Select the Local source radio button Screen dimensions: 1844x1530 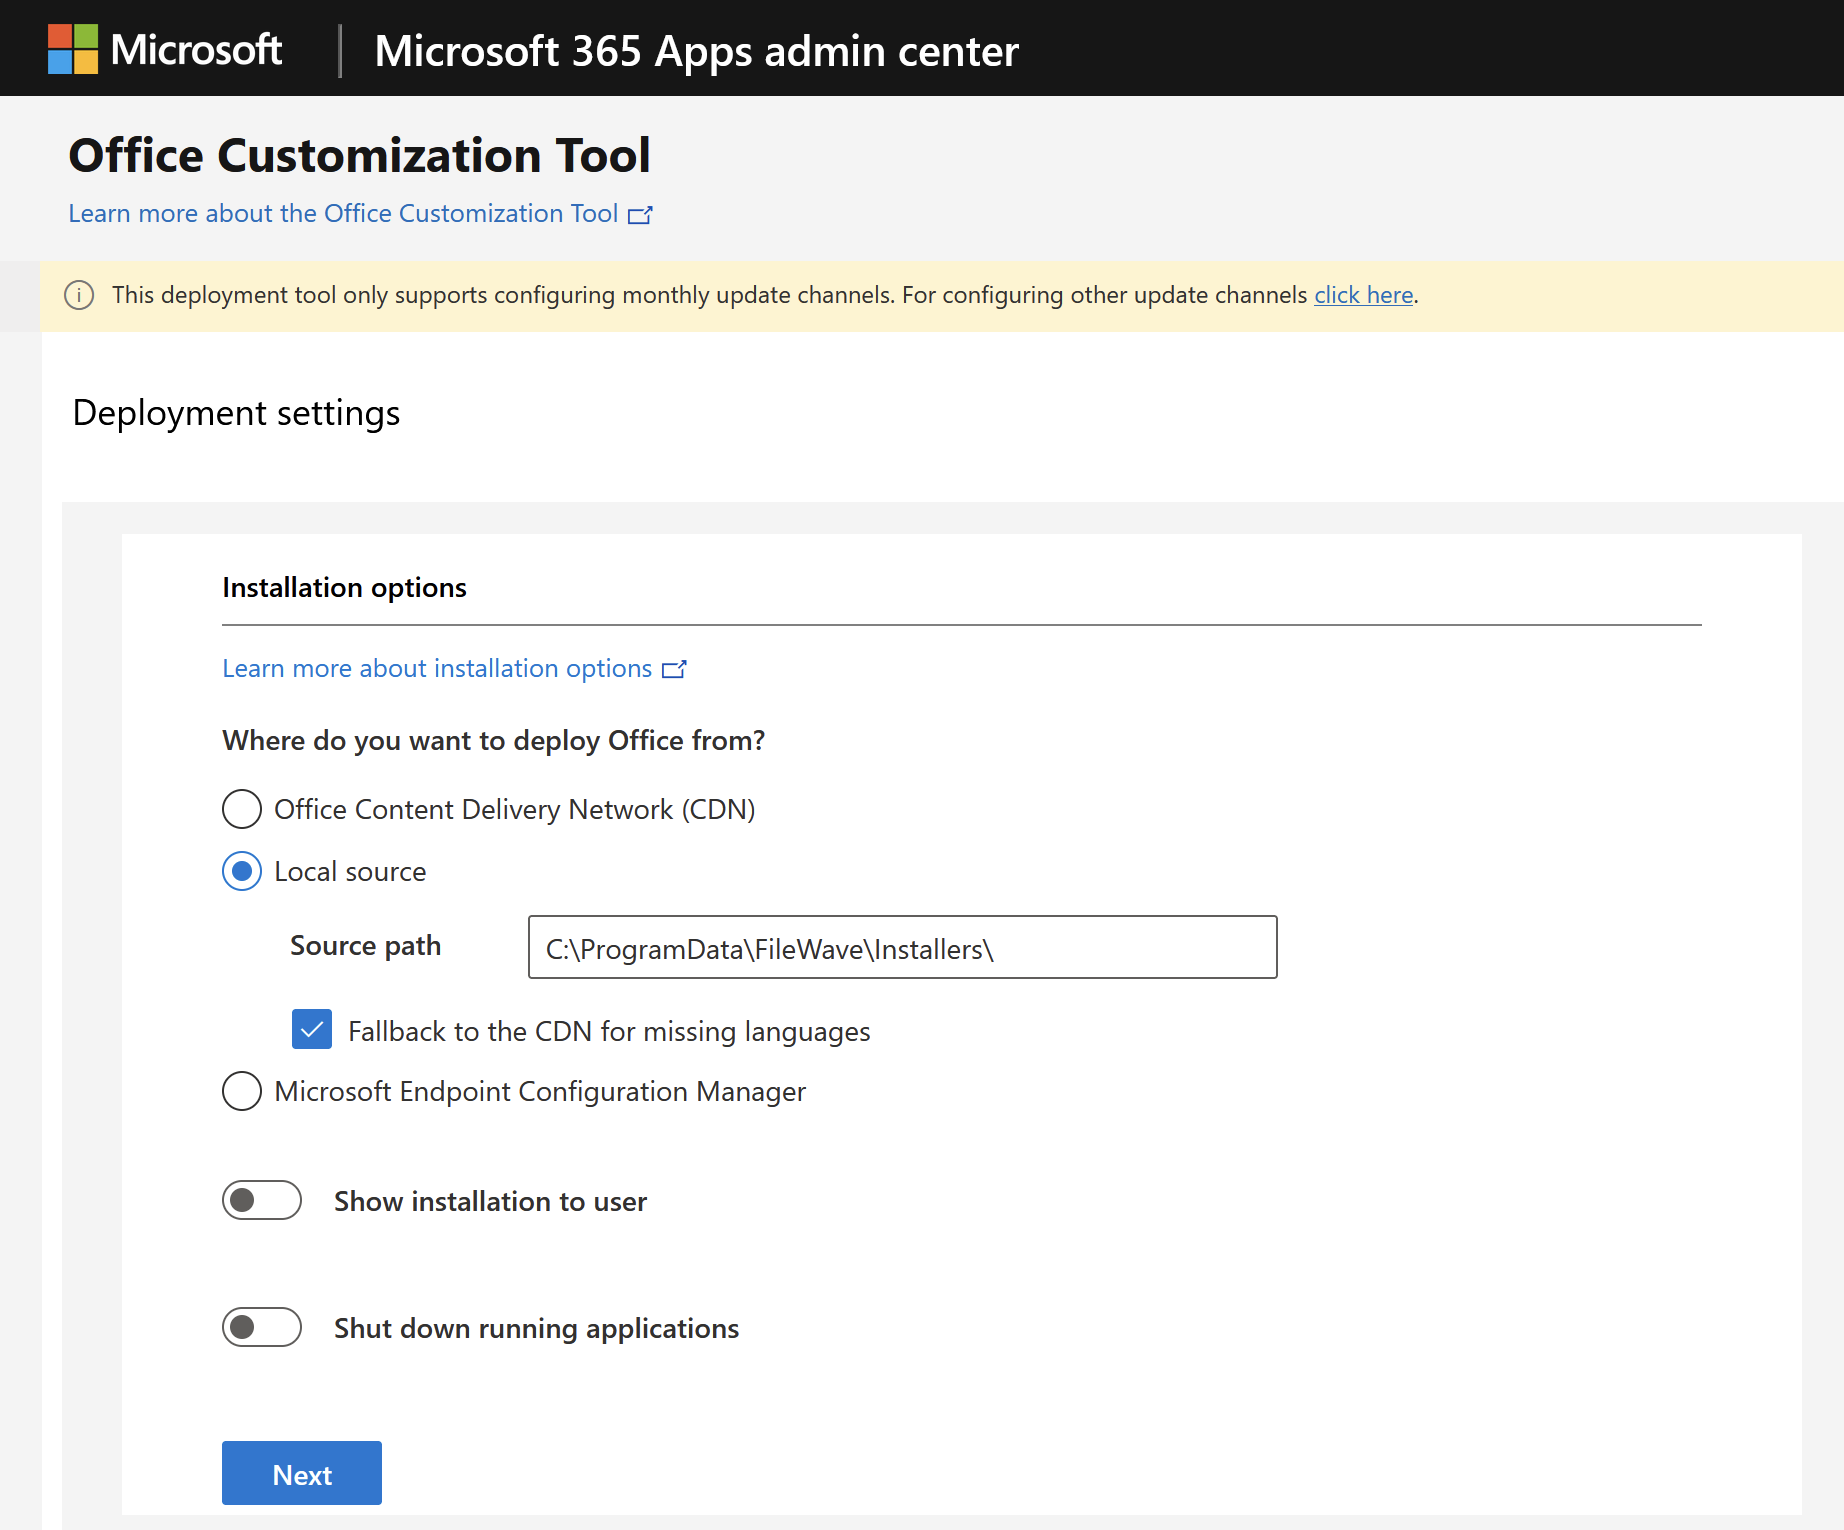tap(242, 871)
